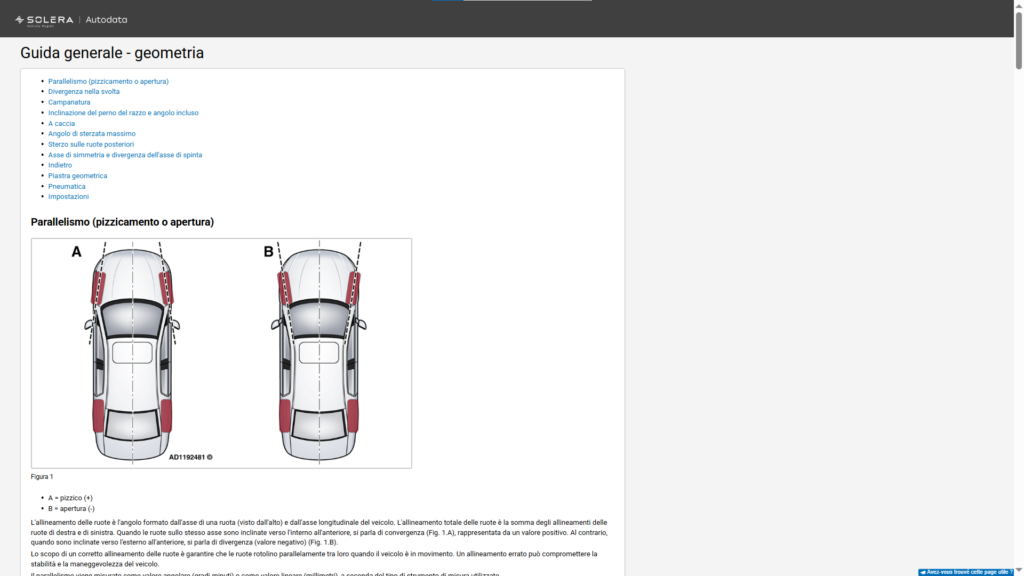Select the A caccia link
Image resolution: width=1024 pixels, height=576 pixels.
tap(61, 123)
